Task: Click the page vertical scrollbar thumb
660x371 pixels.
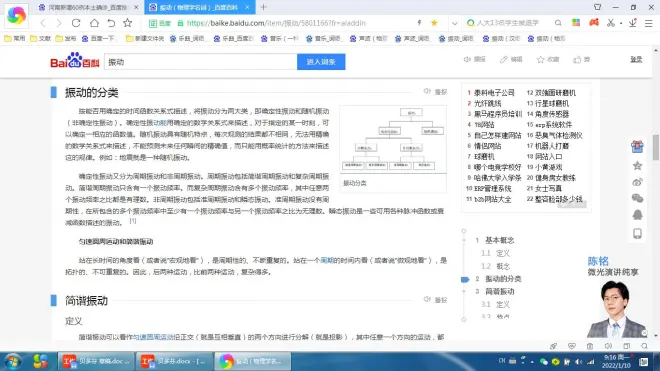Action: click(x=655, y=147)
